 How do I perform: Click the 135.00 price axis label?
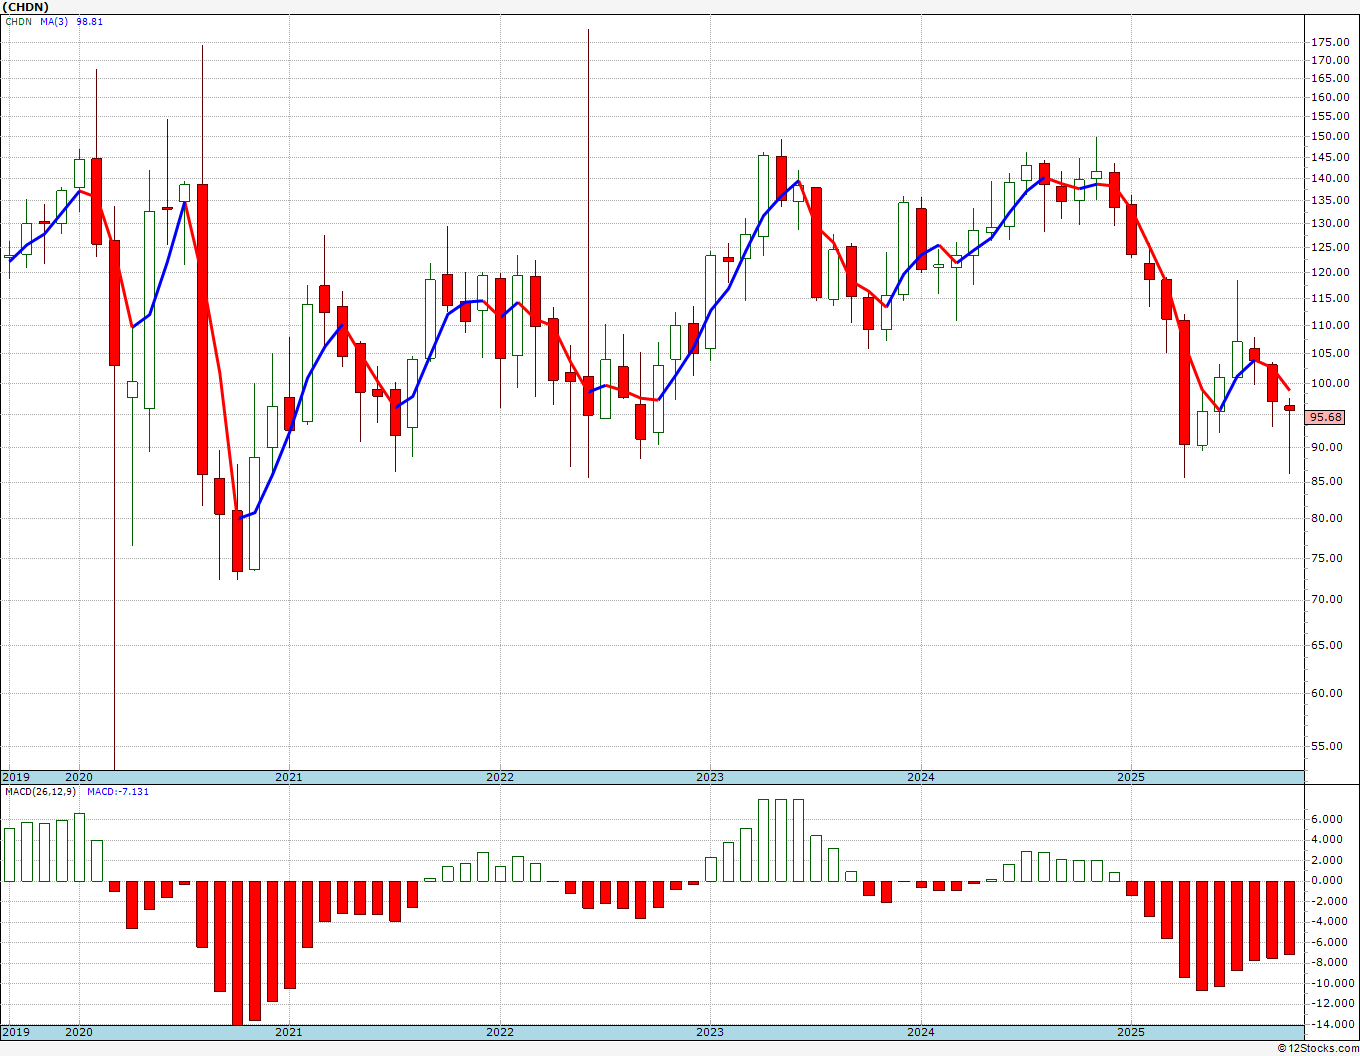pyautogui.click(x=1328, y=200)
